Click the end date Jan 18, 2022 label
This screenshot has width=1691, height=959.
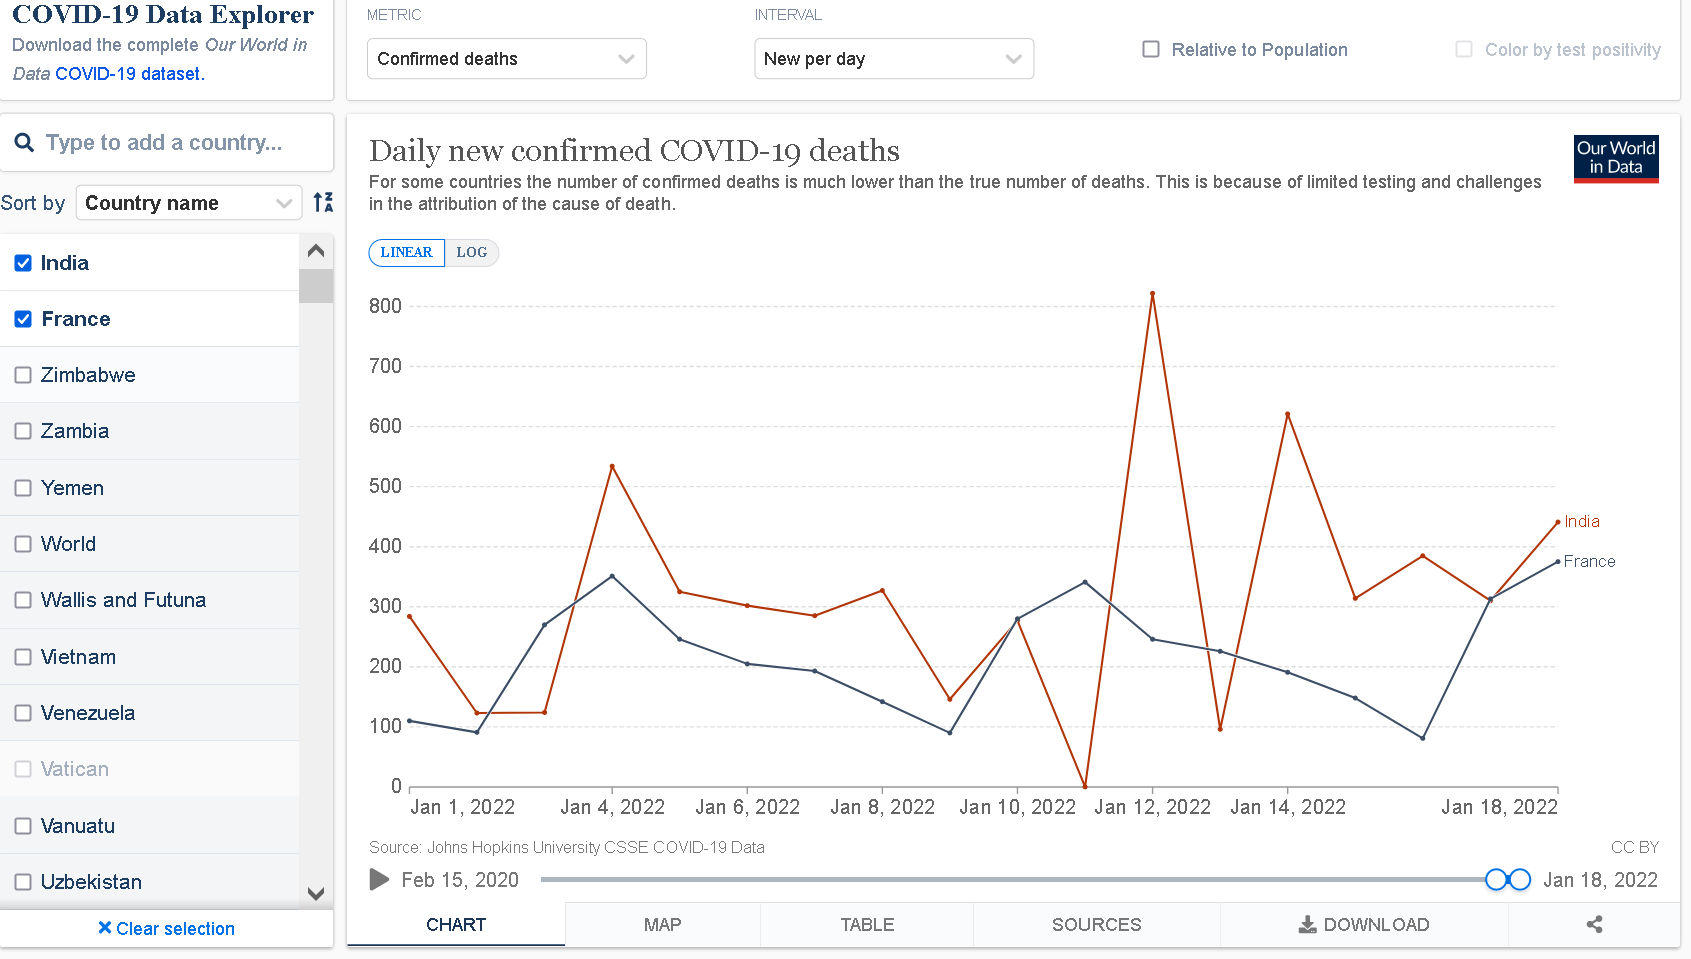point(1600,880)
